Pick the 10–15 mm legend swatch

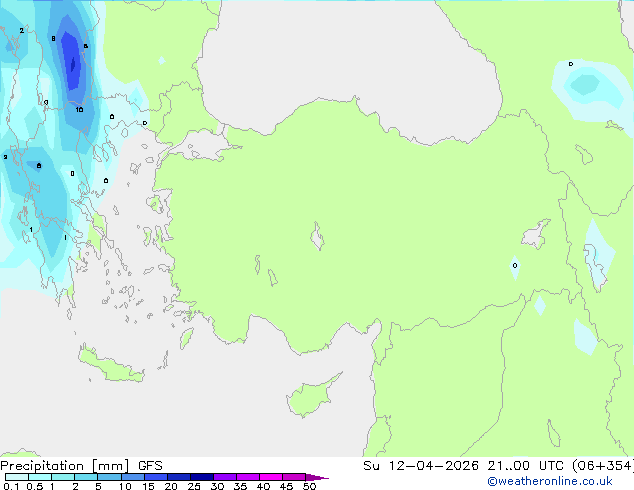tap(132, 477)
